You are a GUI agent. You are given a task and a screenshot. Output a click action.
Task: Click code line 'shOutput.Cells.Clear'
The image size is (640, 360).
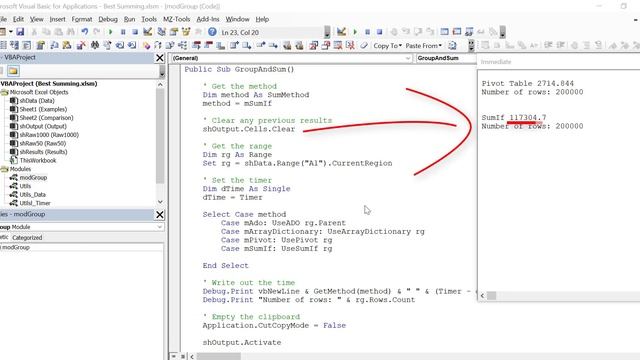pyautogui.click(x=249, y=129)
